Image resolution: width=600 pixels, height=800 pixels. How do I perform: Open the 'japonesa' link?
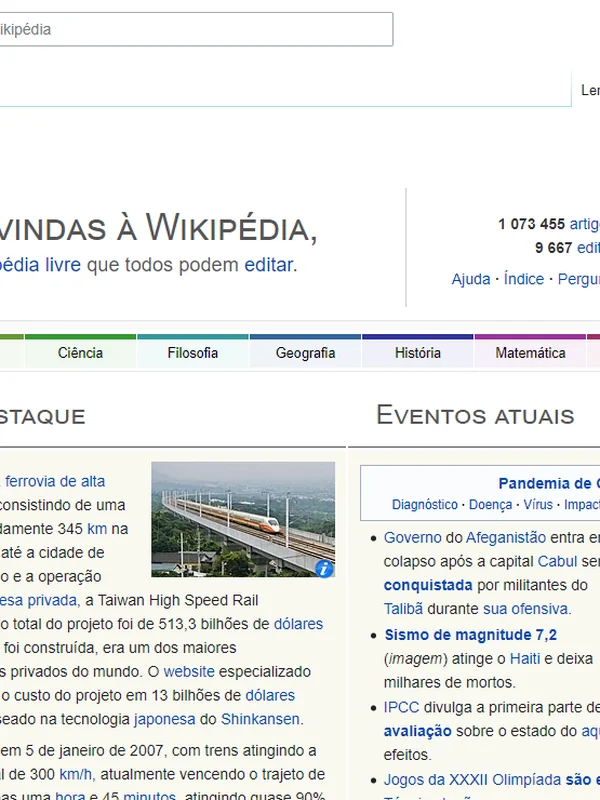click(x=164, y=719)
